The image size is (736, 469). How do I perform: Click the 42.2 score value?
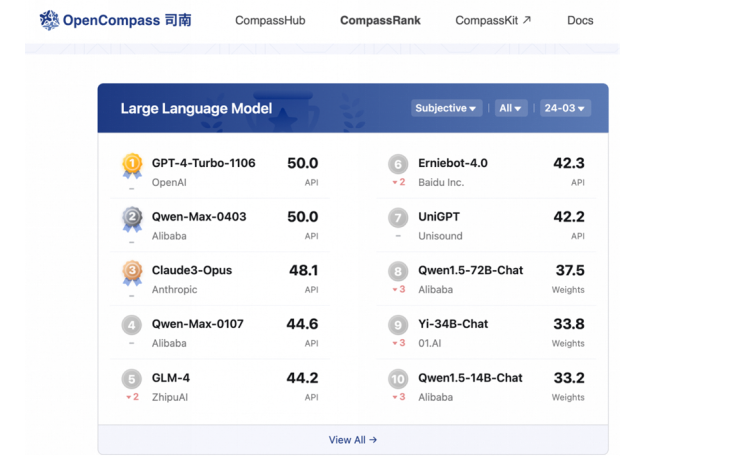(569, 216)
